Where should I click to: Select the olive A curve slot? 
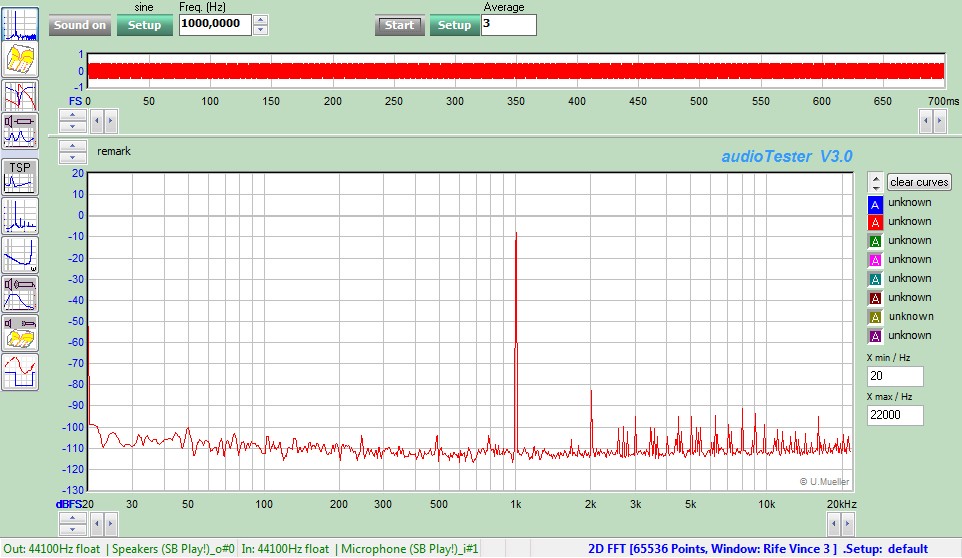pyautogui.click(x=875, y=317)
